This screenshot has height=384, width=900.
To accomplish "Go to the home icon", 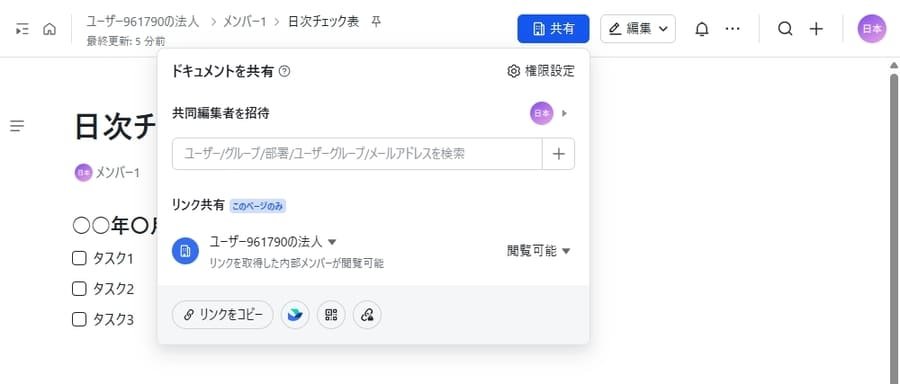I will tap(50, 29).
